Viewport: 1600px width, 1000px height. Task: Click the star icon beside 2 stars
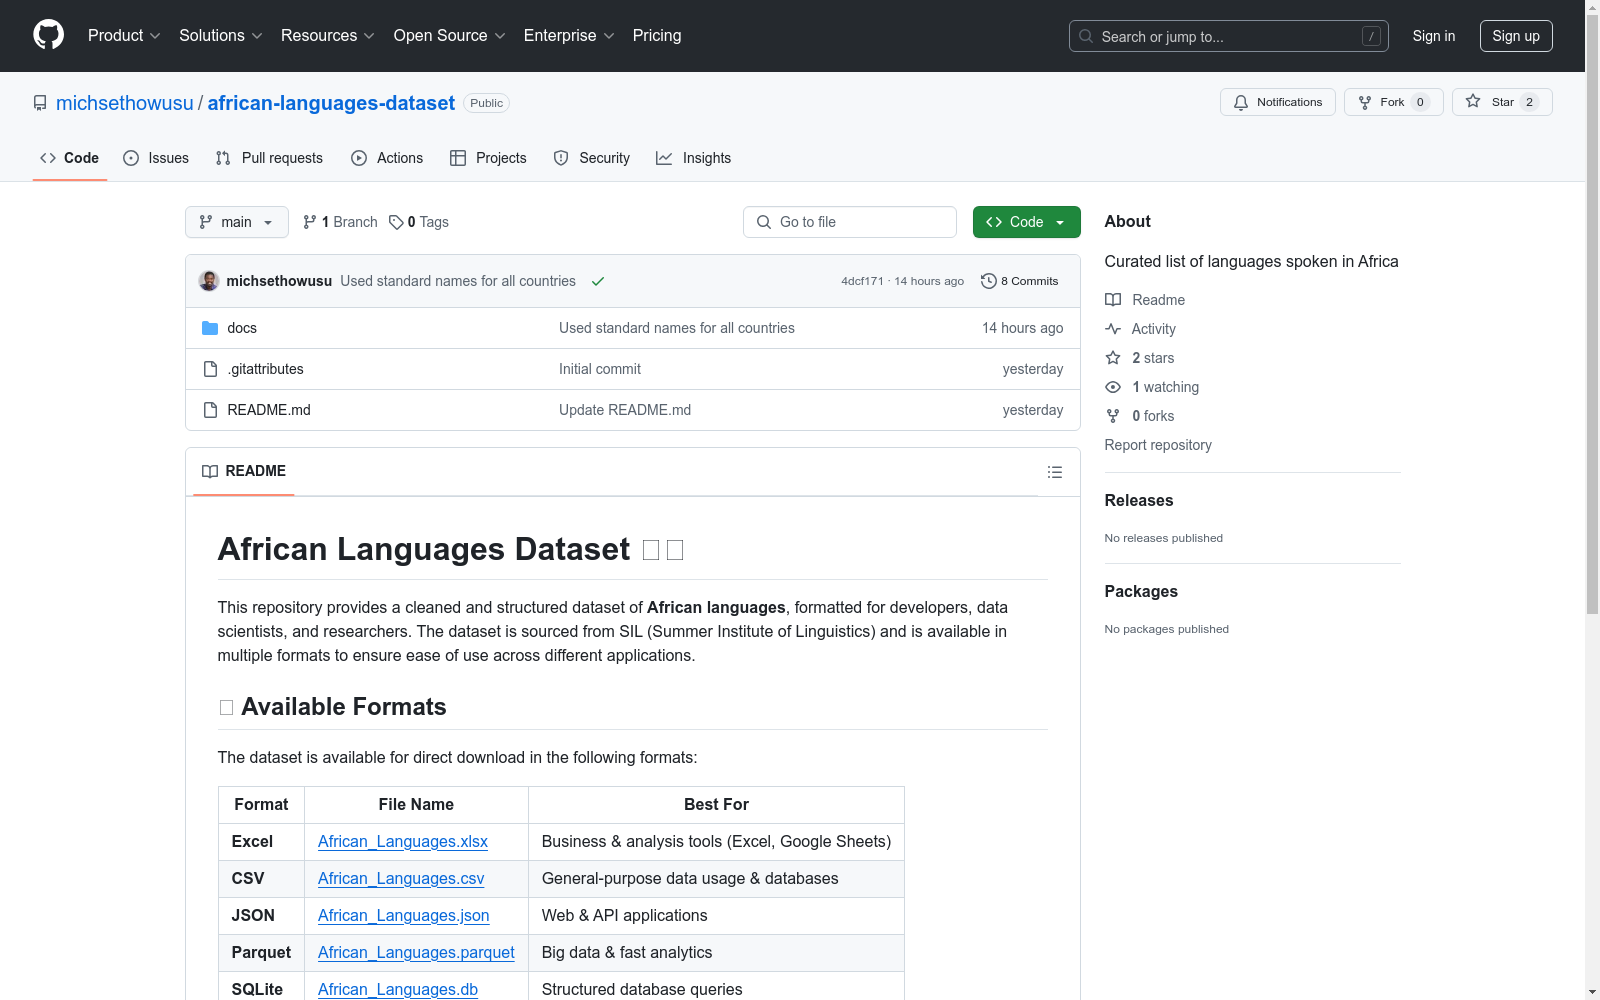1113,358
